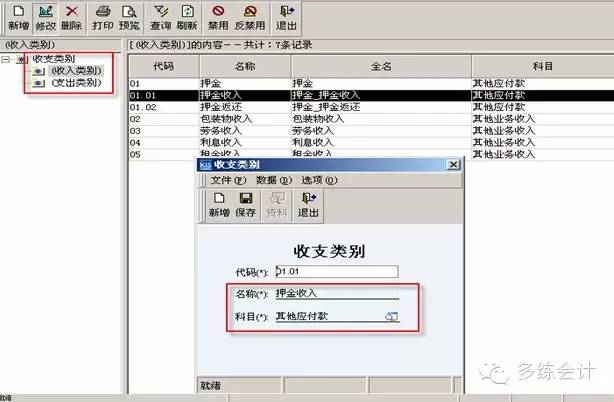Click the 新增 icon in main toolbar
This screenshot has height=402, width=614.
pyautogui.click(x=18, y=18)
